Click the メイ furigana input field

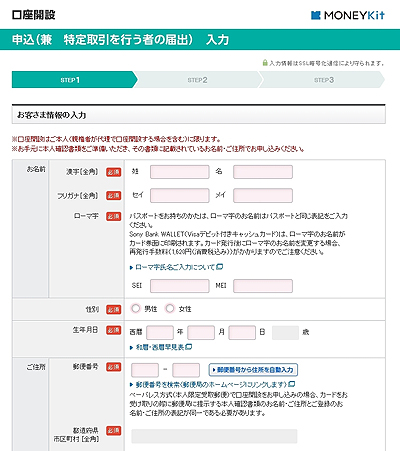coord(263,196)
